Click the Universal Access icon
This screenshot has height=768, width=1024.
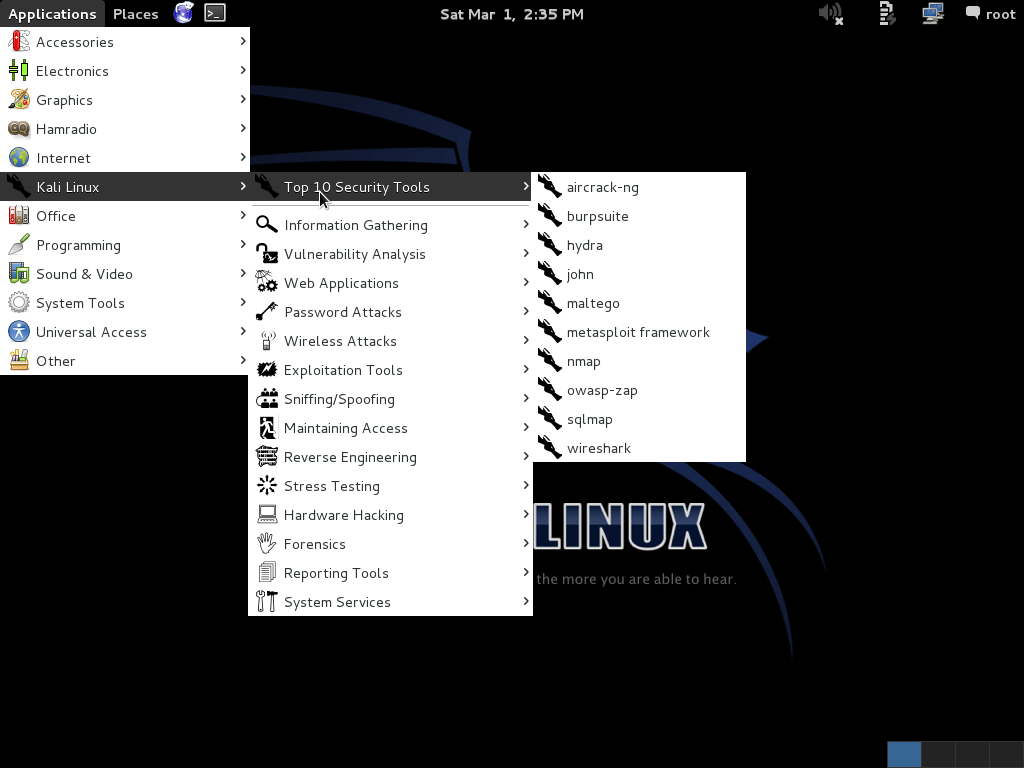pyautogui.click(x=19, y=332)
